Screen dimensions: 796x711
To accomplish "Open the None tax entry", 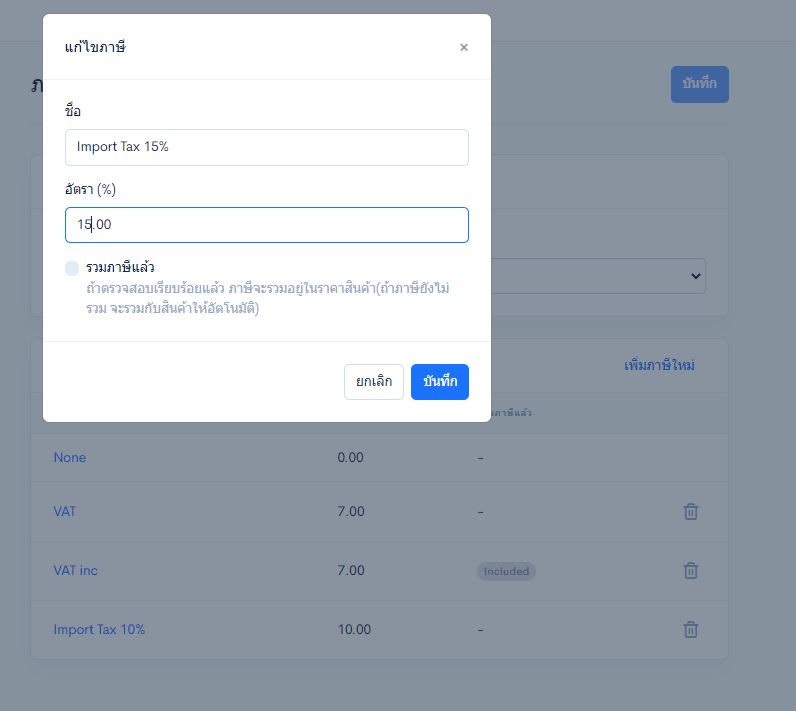I will 70,457.
